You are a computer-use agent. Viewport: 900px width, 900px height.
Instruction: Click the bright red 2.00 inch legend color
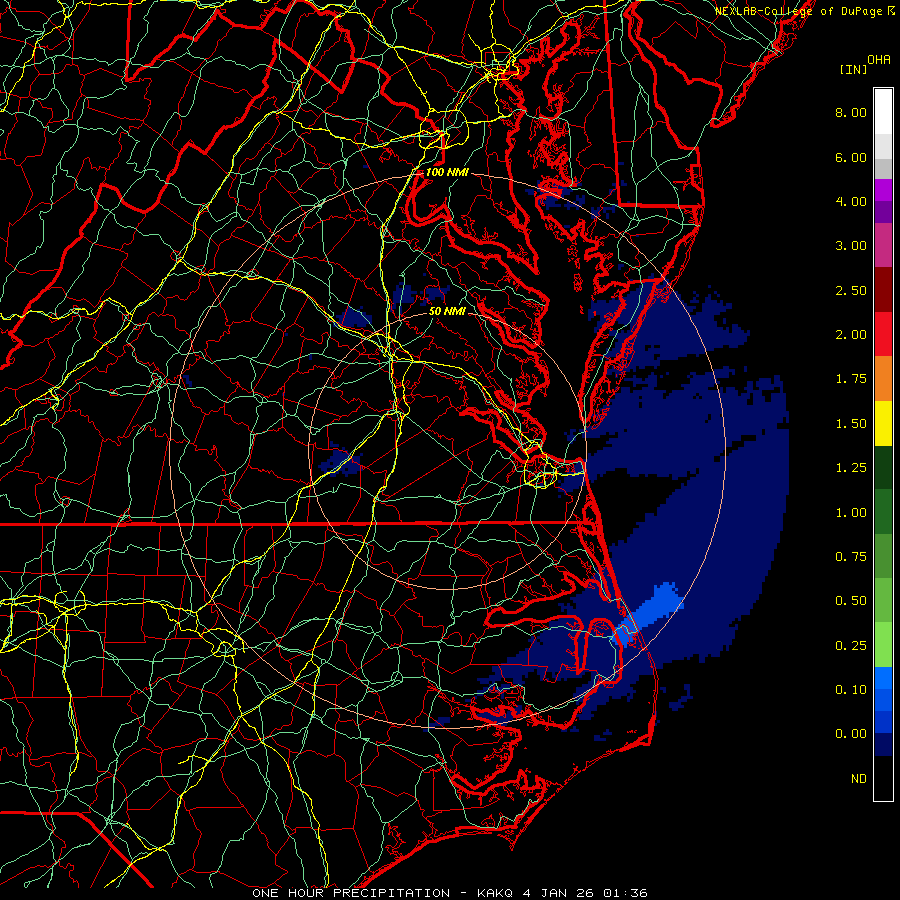(883, 334)
